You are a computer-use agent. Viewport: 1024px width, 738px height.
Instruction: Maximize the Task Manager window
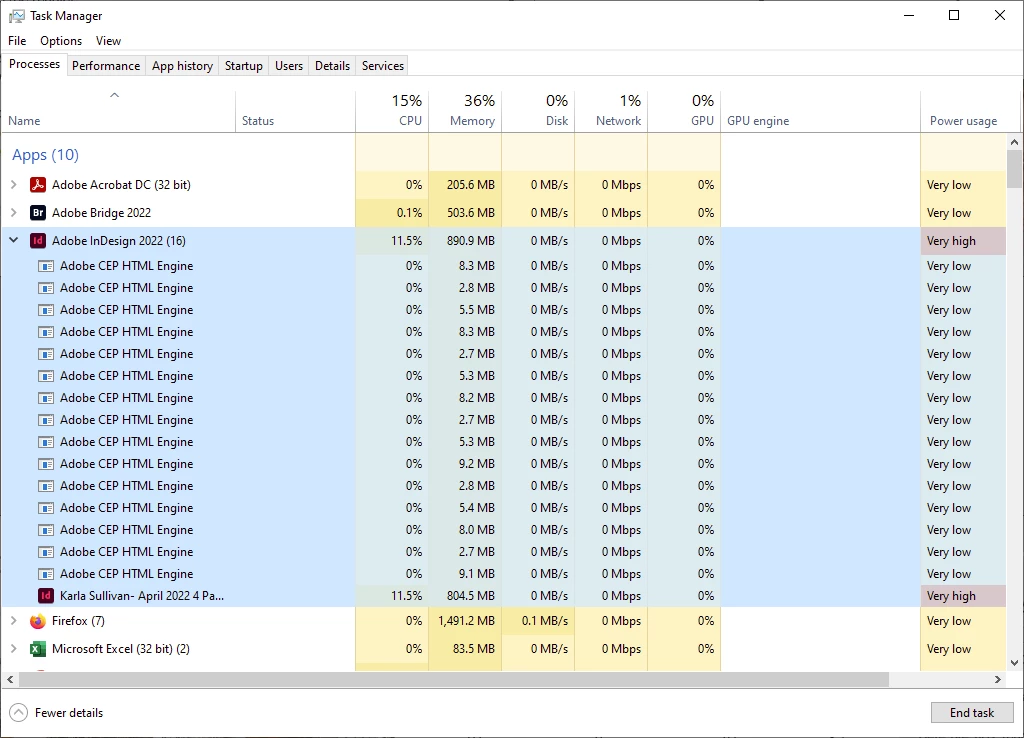tap(954, 15)
